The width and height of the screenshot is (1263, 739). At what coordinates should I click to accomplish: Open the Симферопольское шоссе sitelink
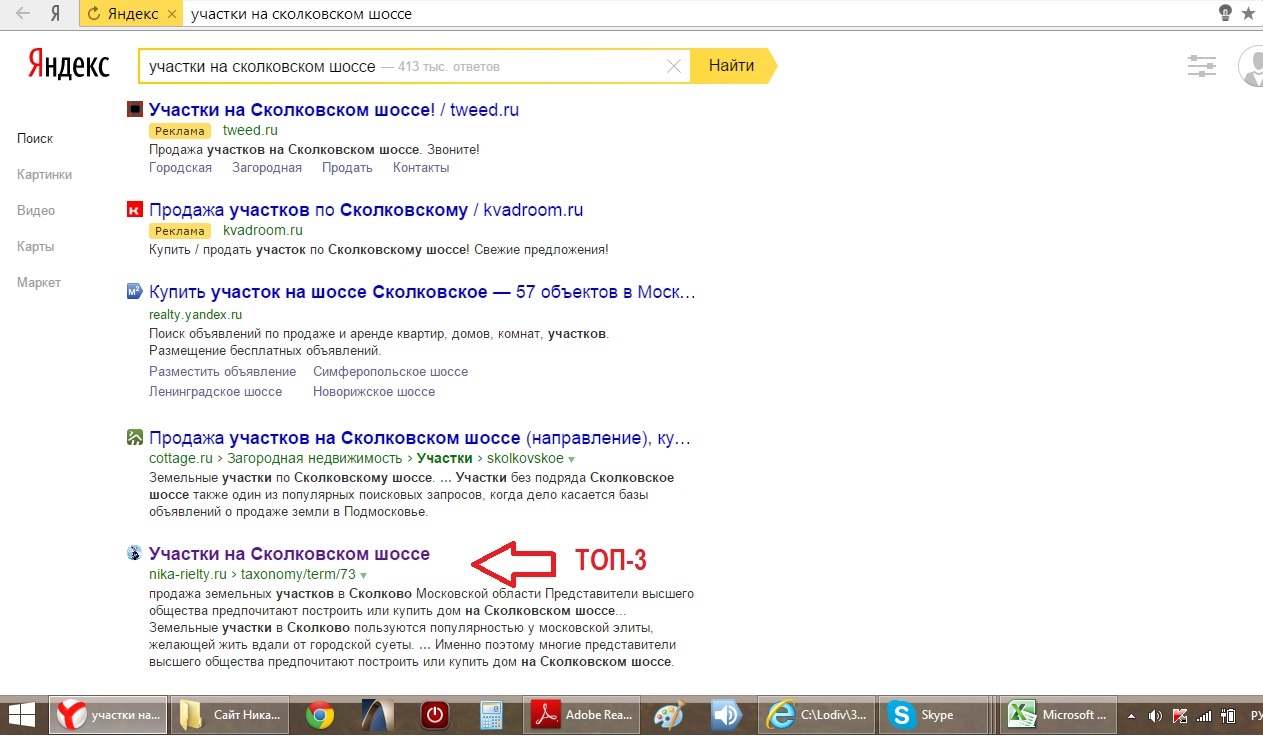[390, 372]
